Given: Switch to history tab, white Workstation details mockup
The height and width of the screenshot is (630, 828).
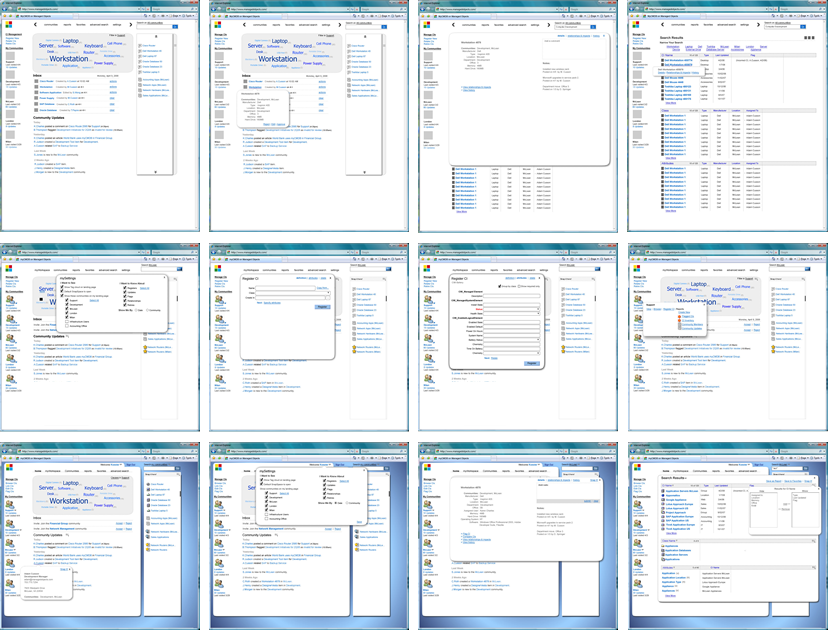Looking at the screenshot, I should pyautogui.click(x=596, y=36).
